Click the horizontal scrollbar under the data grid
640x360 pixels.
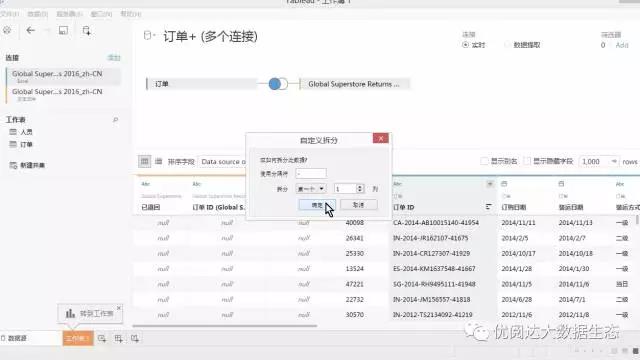tap(225, 326)
